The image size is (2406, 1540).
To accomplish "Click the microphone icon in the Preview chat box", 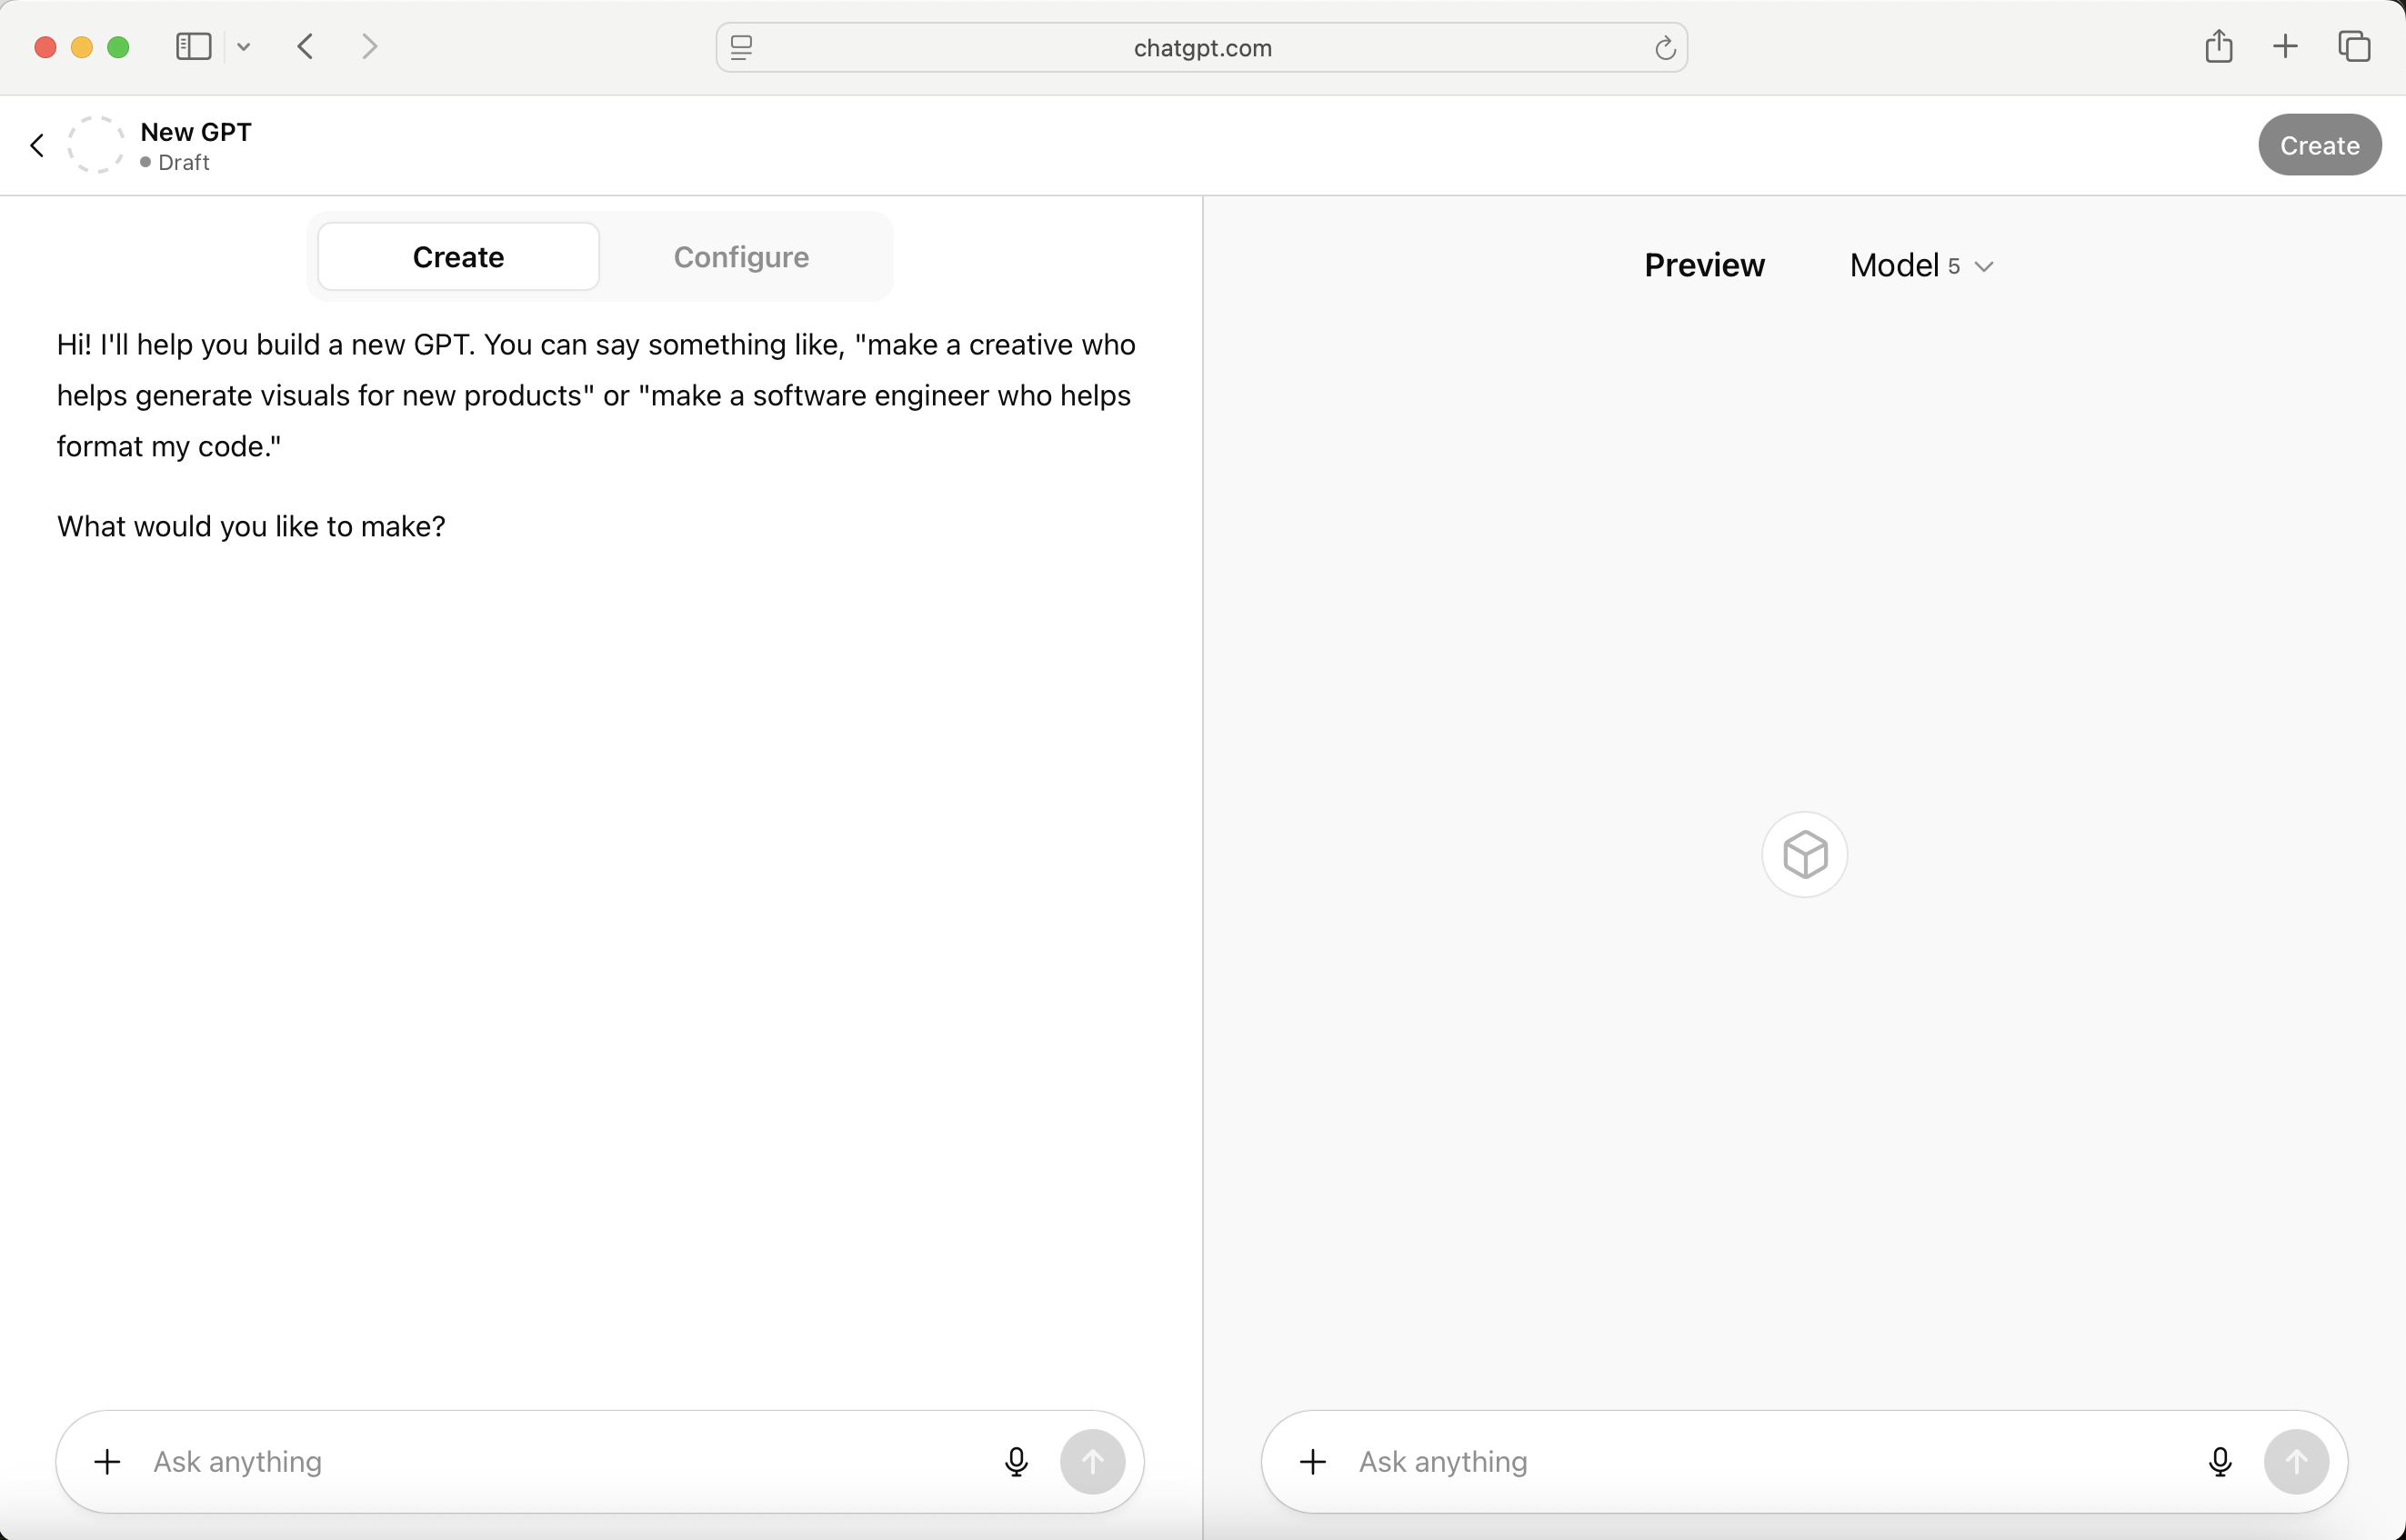I will [2220, 1462].
